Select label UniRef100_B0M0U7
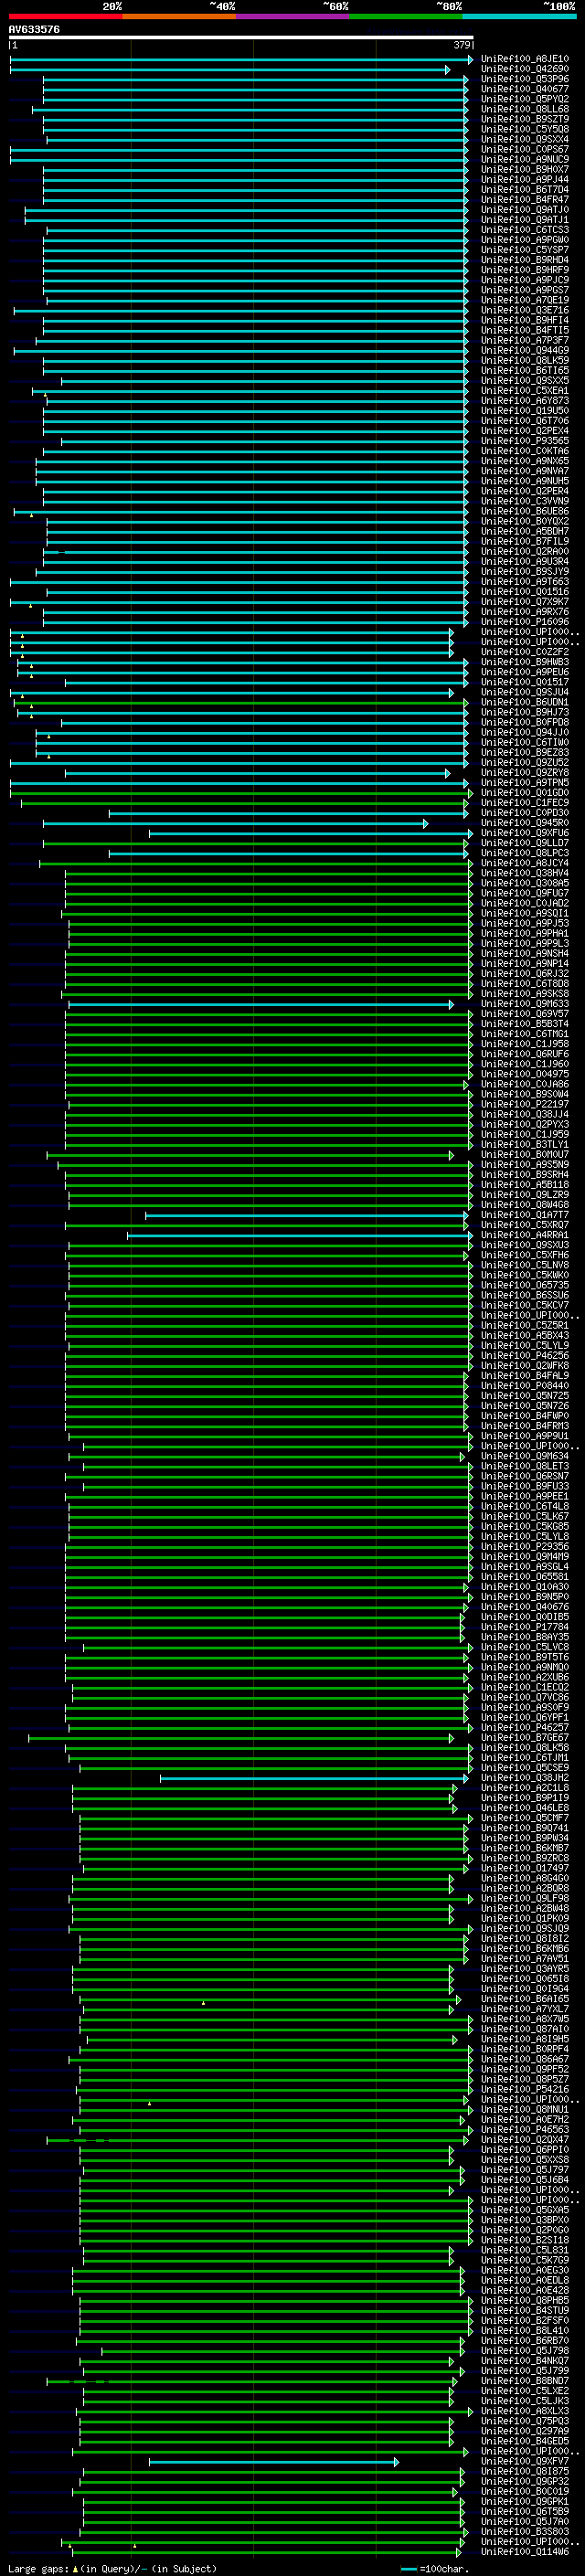 click(525, 1155)
